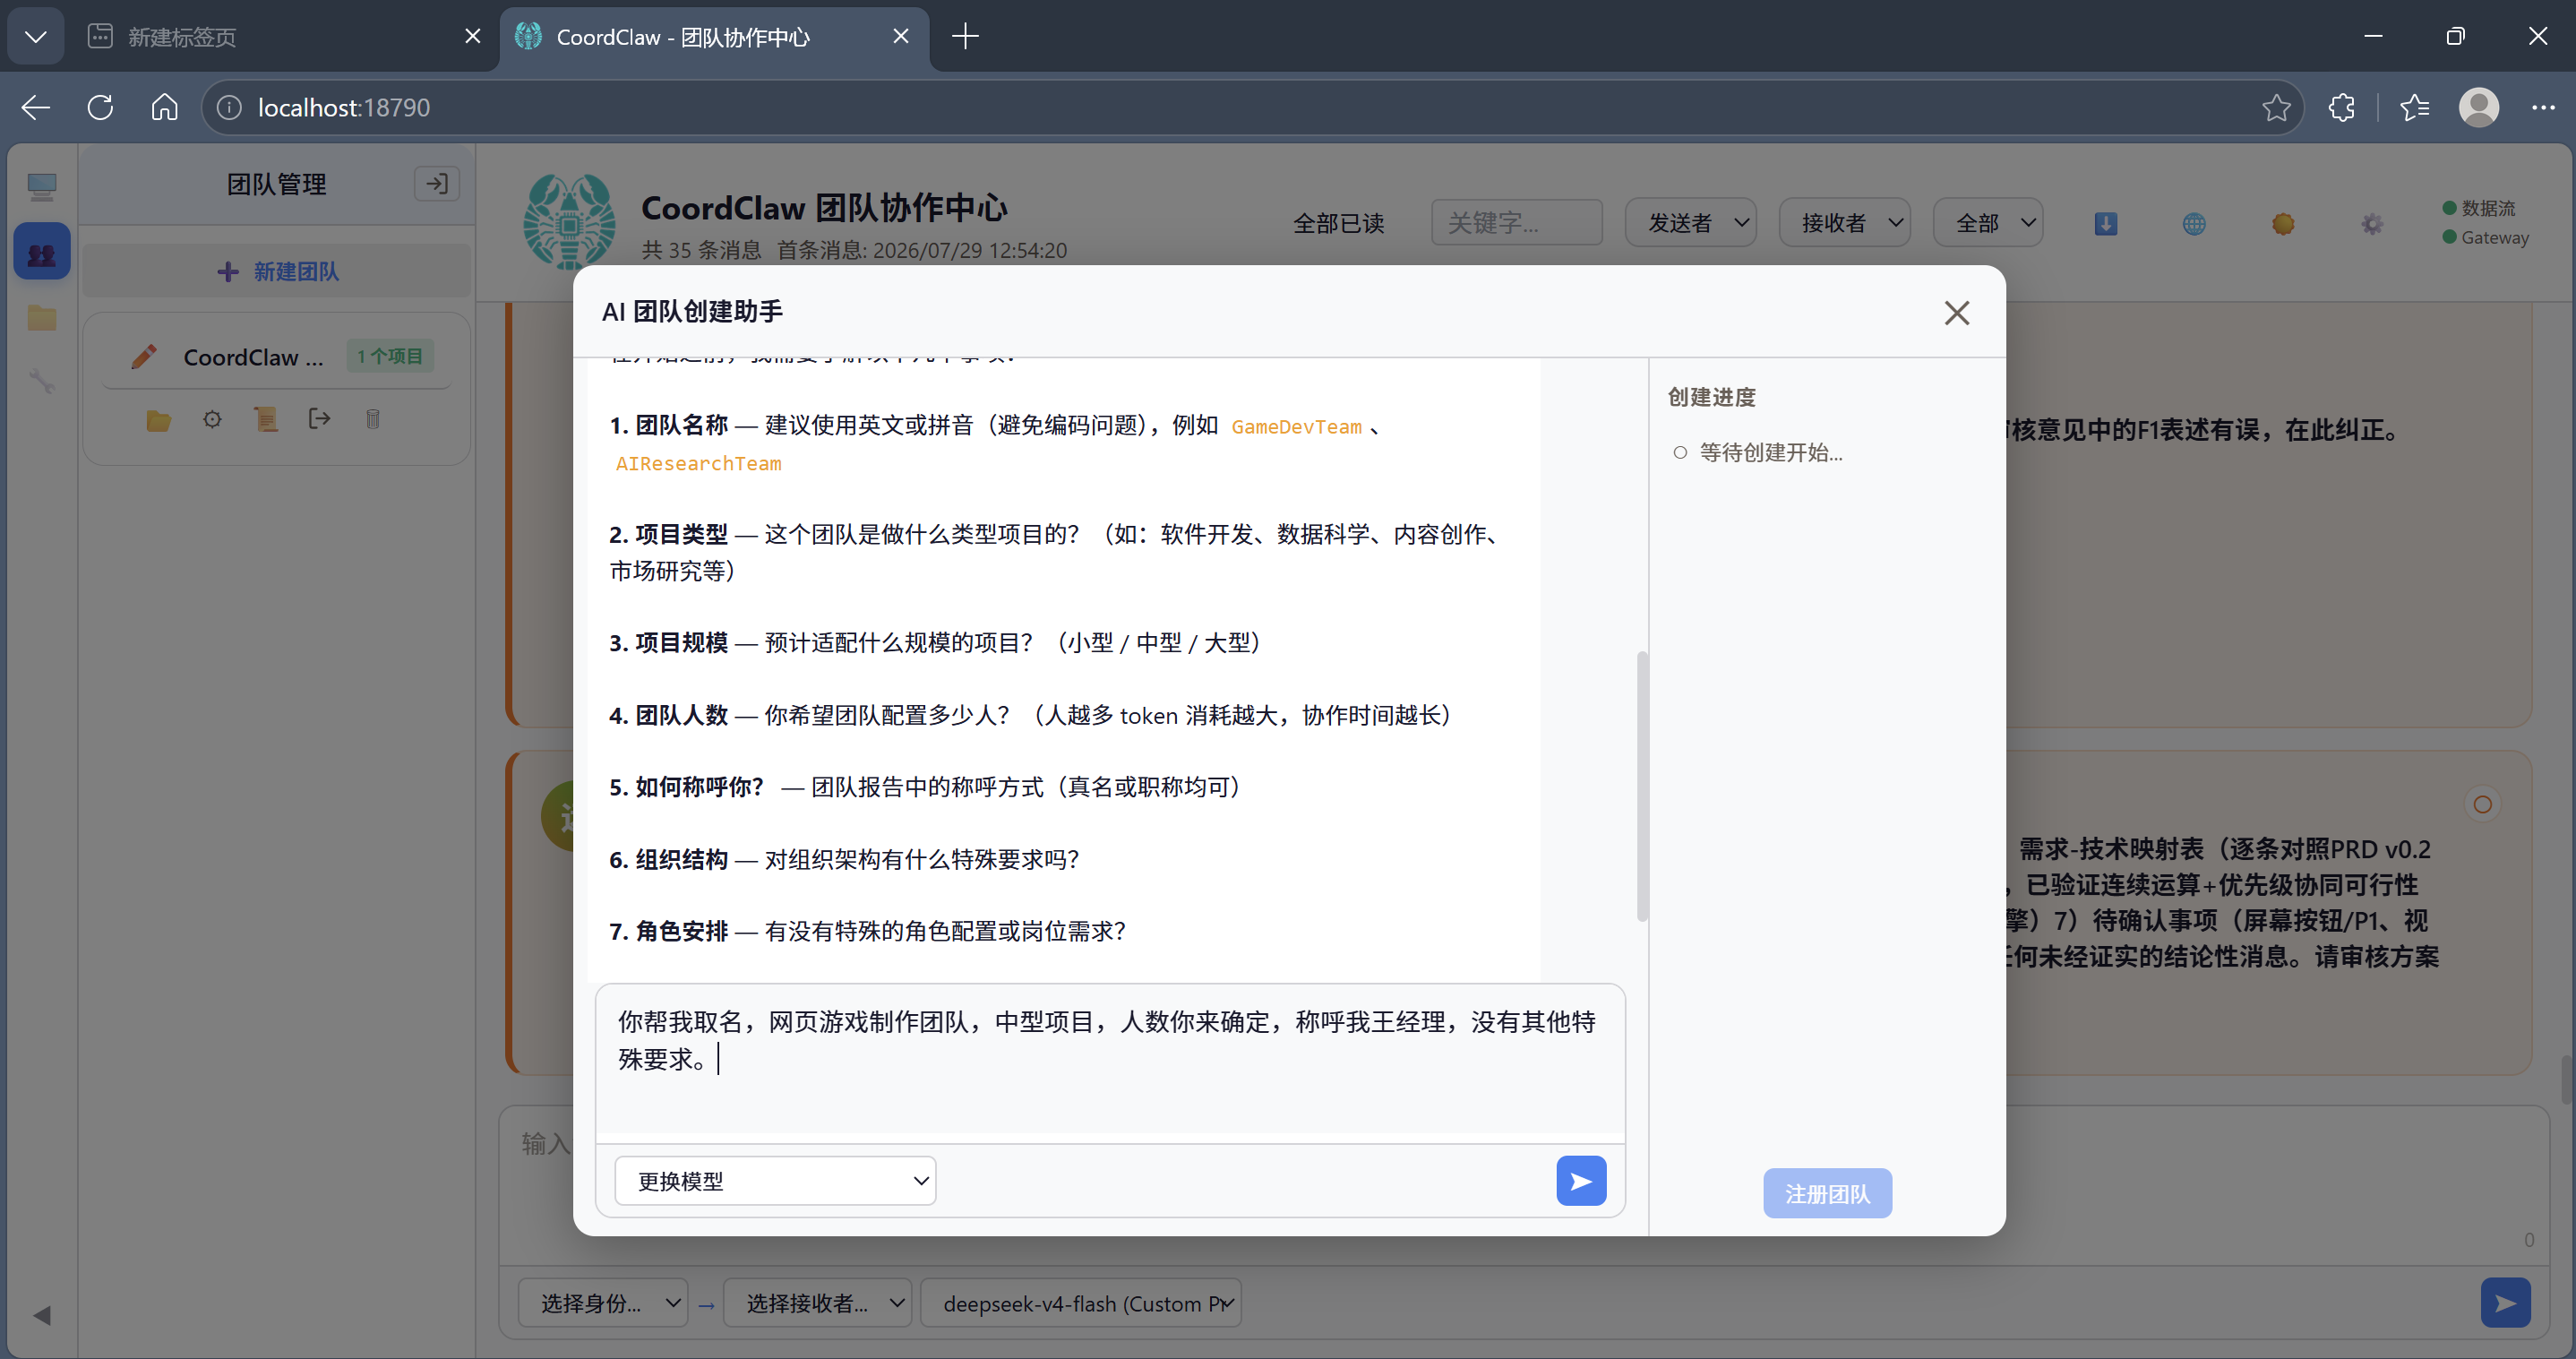Click the main page vertical scrollbar

[2567, 1080]
